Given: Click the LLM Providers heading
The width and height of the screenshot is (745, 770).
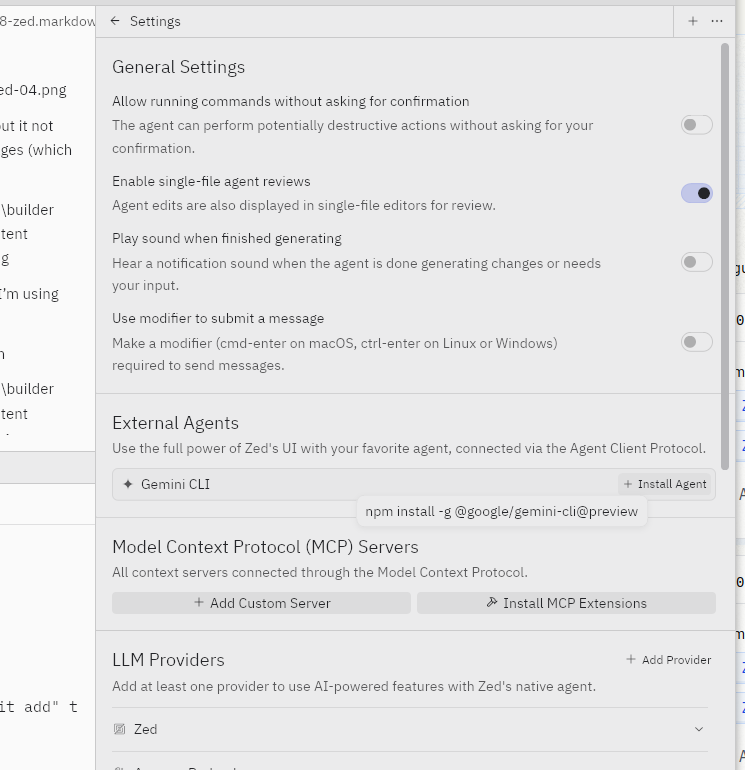Looking at the screenshot, I should (x=168, y=660).
